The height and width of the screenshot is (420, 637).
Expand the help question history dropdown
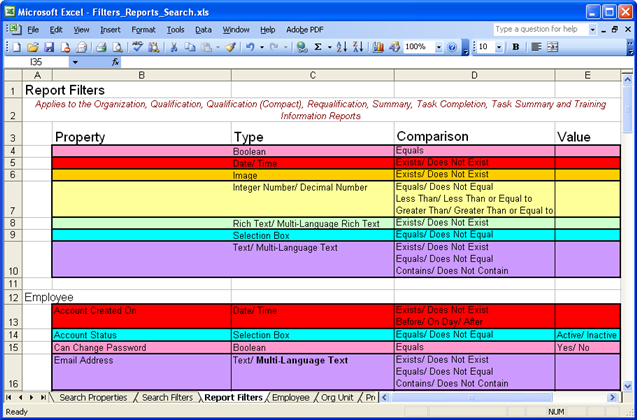point(592,29)
